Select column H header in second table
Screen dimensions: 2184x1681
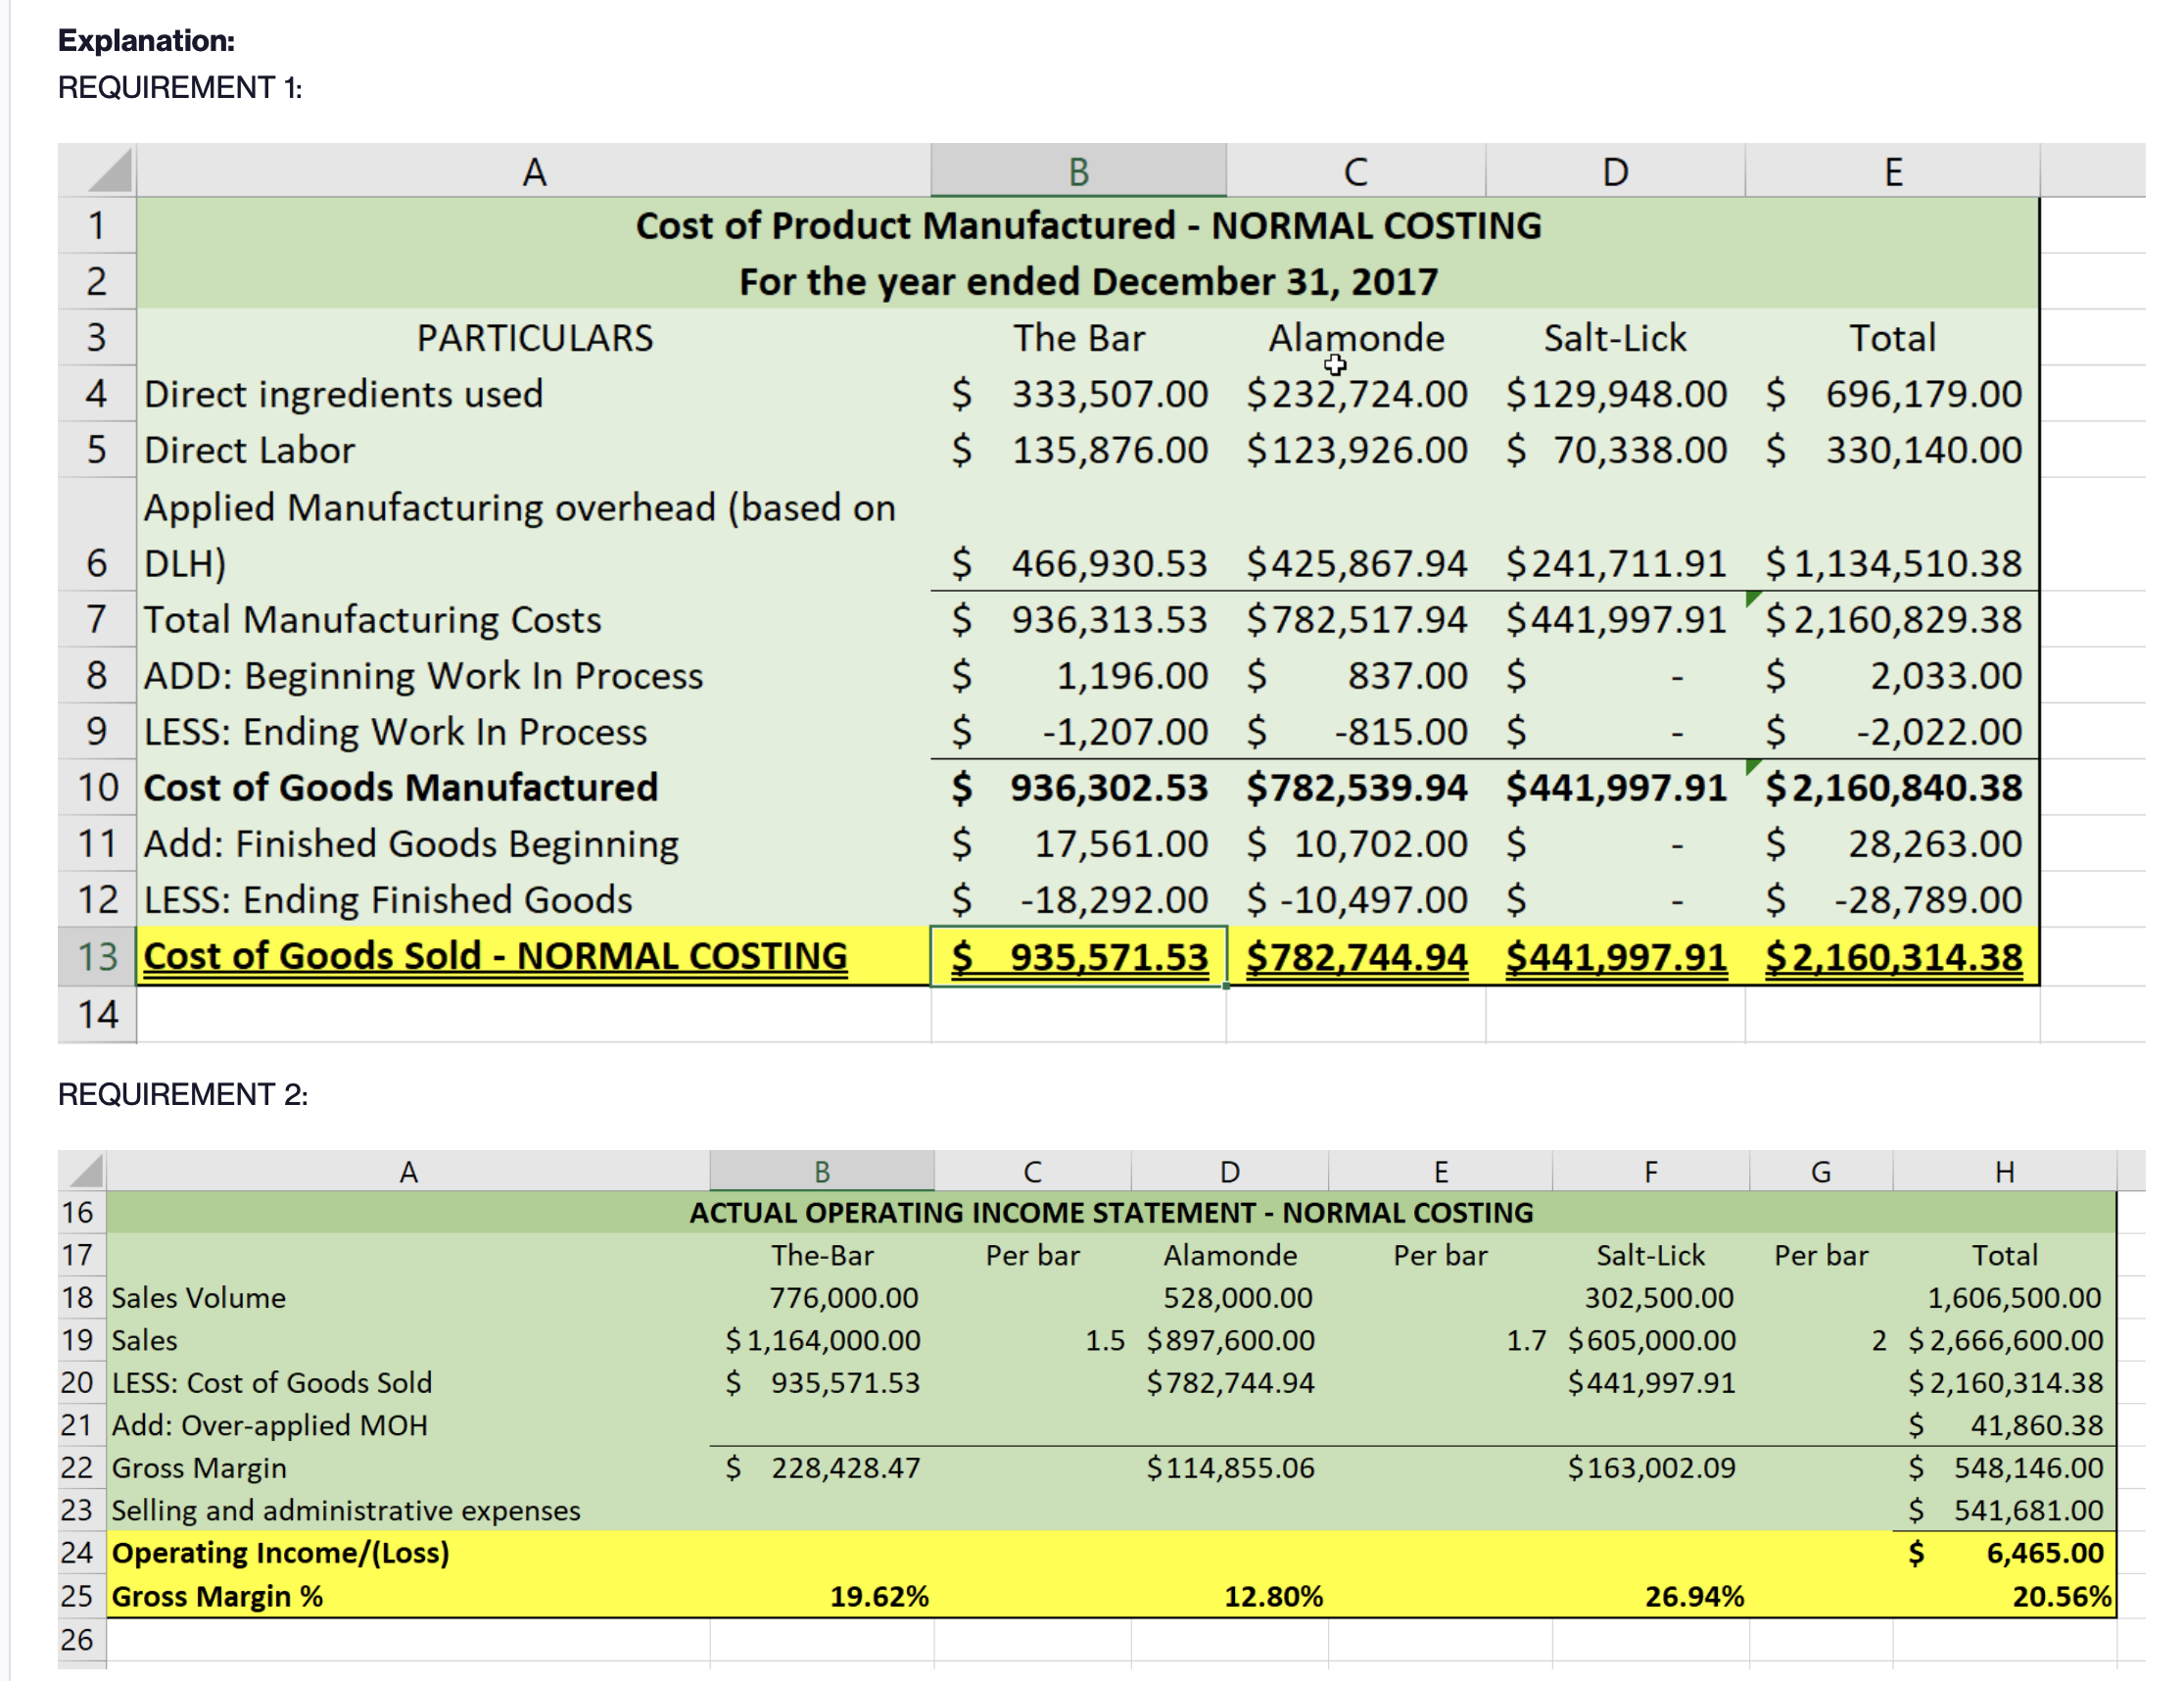click(2003, 1171)
